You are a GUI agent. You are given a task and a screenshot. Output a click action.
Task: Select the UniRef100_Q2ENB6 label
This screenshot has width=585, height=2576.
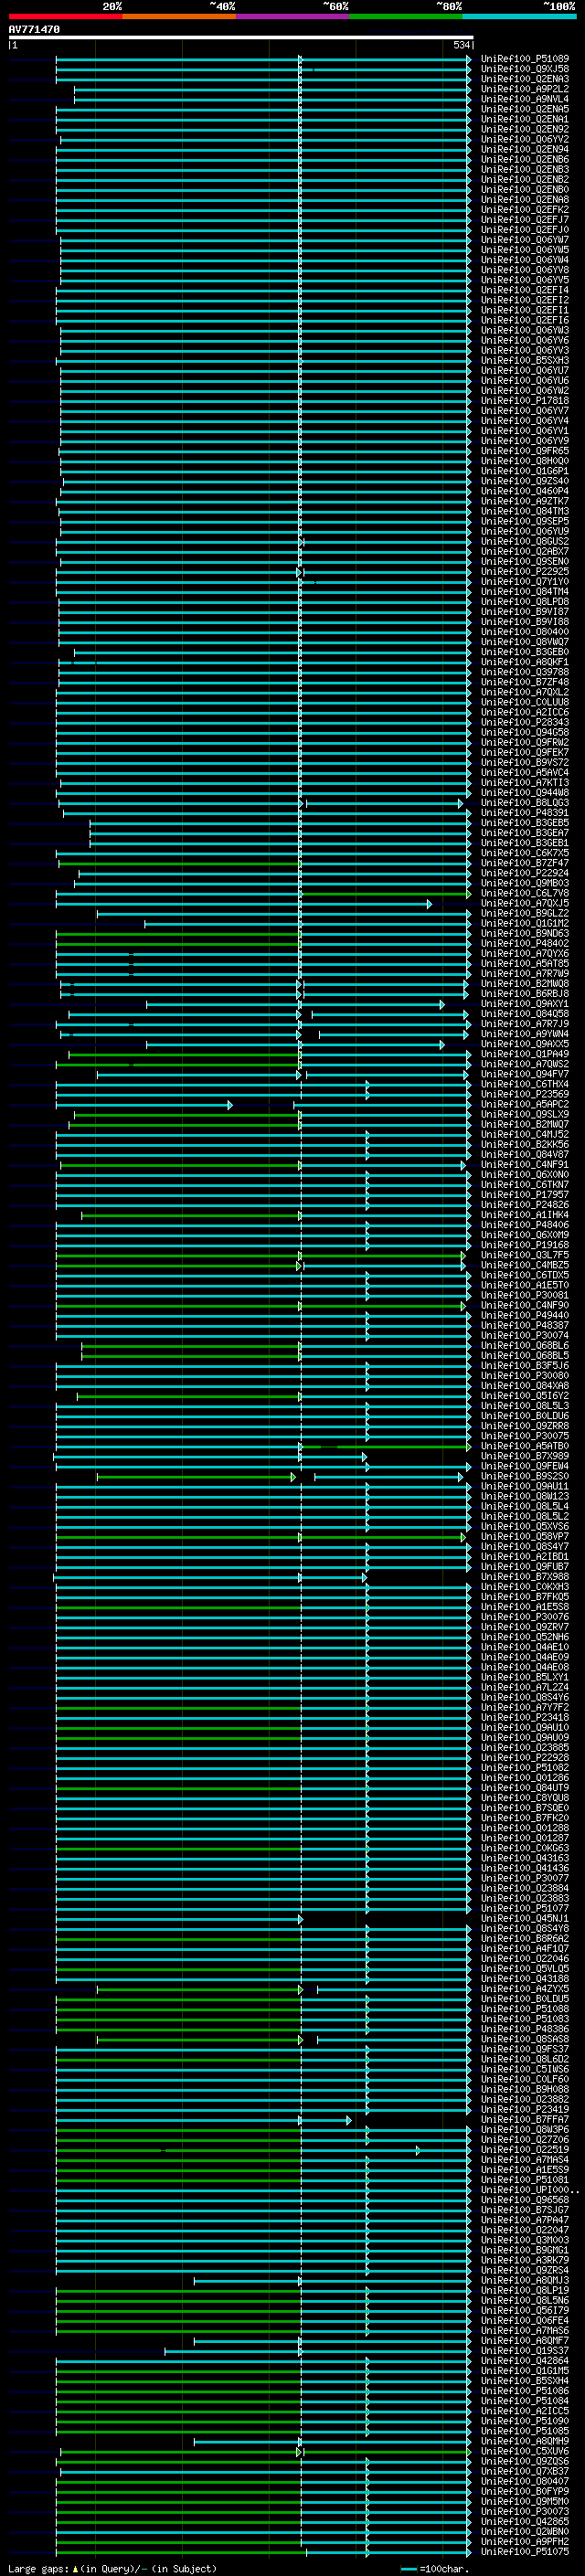click(525, 159)
